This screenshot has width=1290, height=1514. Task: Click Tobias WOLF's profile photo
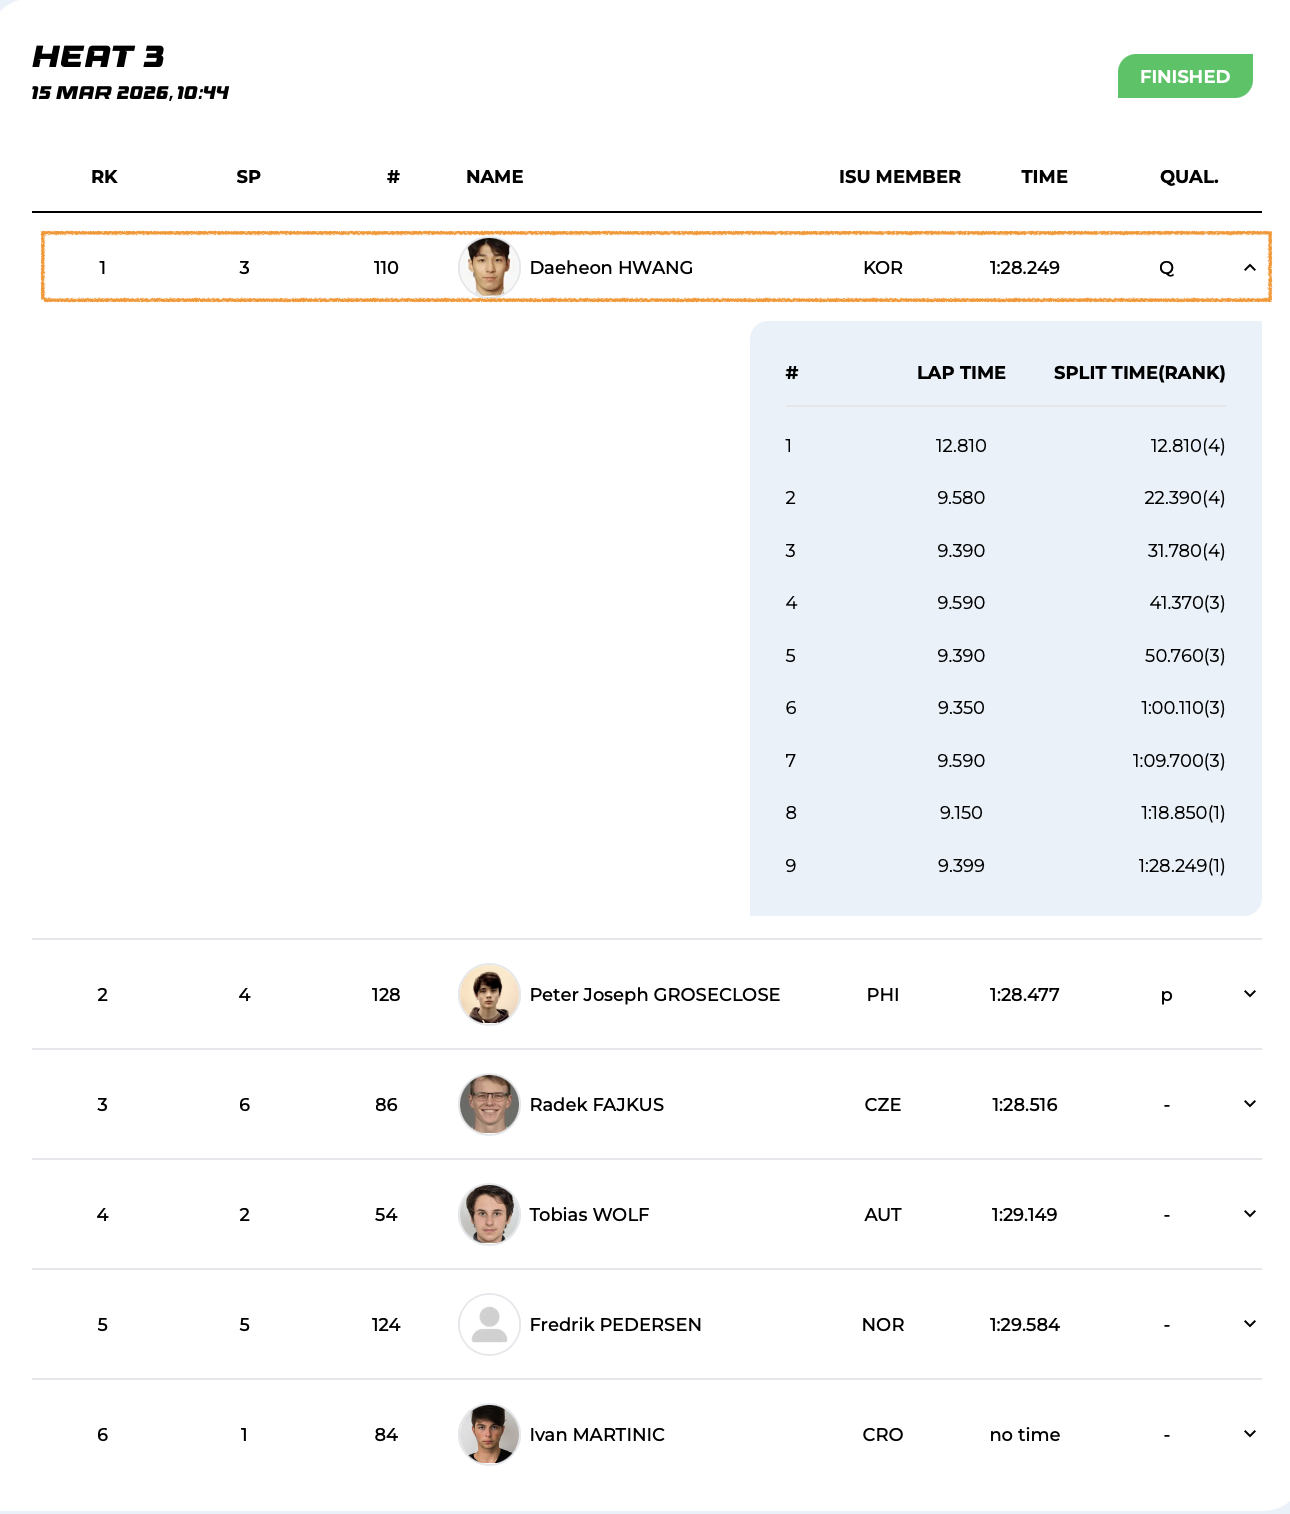tap(489, 1214)
